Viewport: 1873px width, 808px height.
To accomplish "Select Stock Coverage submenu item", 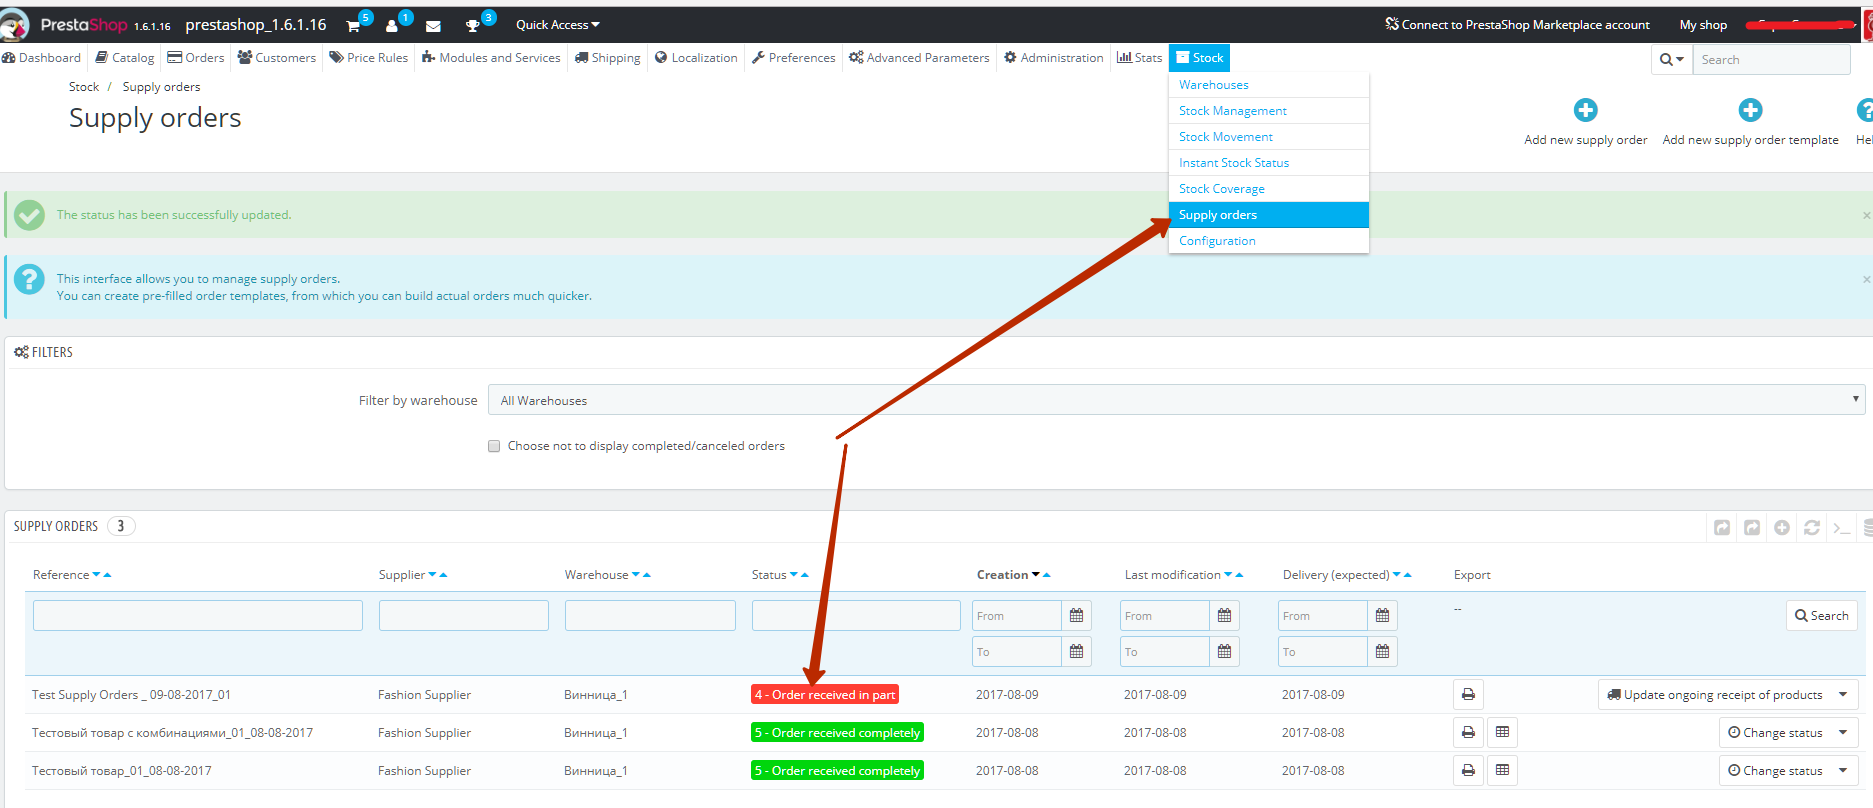I will [1268, 189].
